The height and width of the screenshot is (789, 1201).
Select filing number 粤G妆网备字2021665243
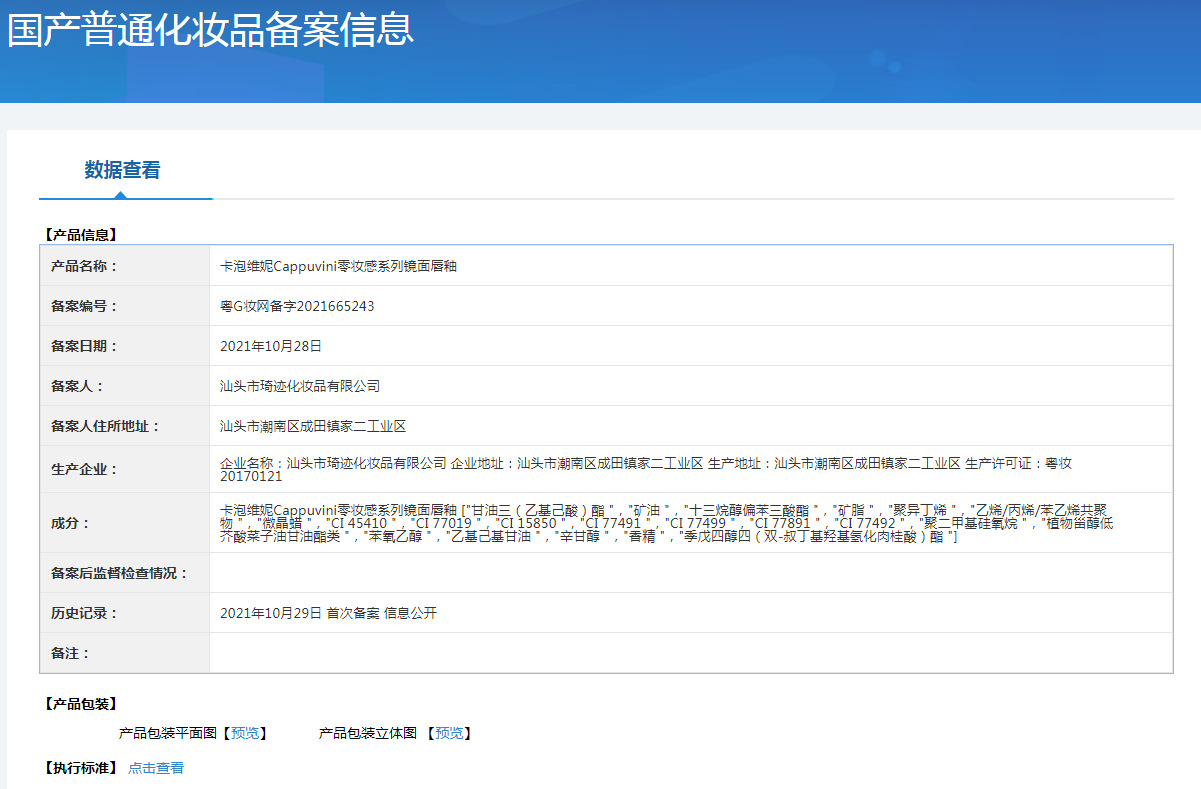(x=297, y=306)
